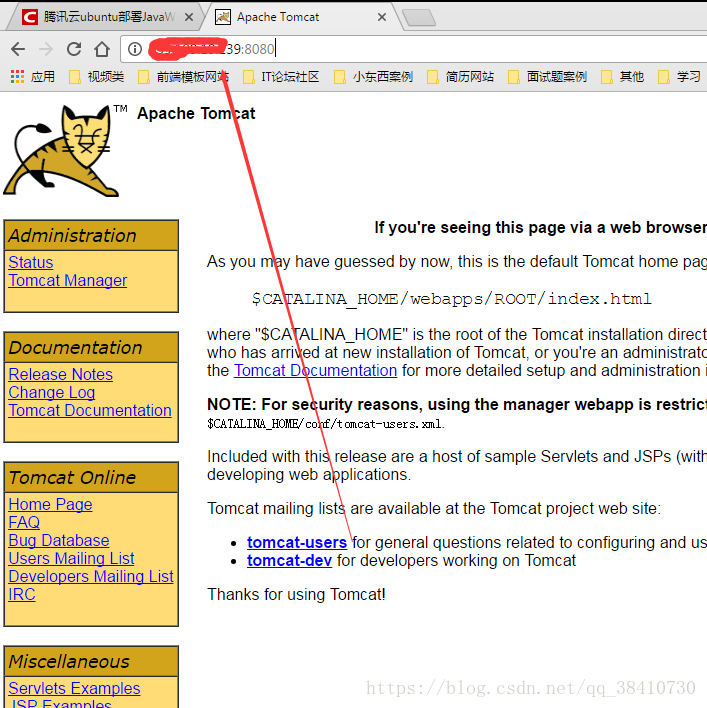
Task: Open the tomcat-users mailing list link
Action: (x=297, y=542)
